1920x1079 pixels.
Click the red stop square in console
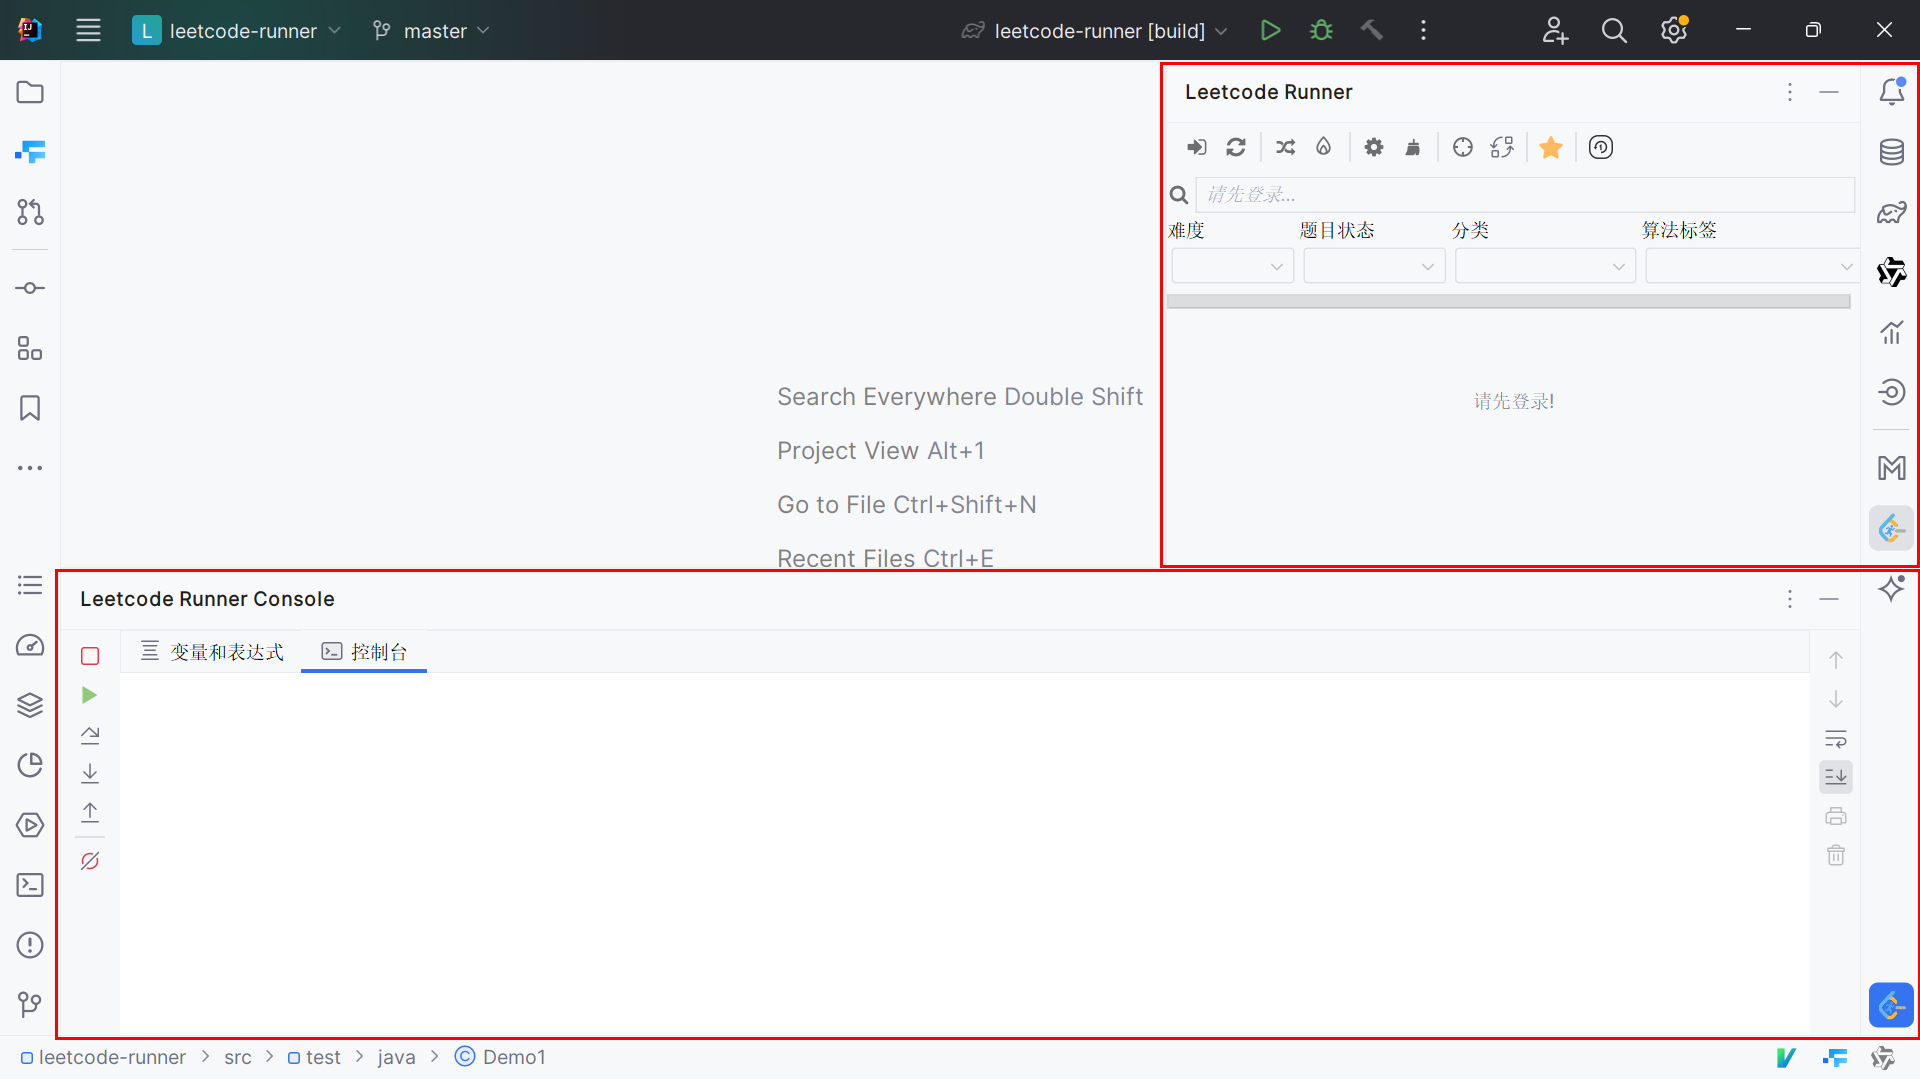click(90, 656)
